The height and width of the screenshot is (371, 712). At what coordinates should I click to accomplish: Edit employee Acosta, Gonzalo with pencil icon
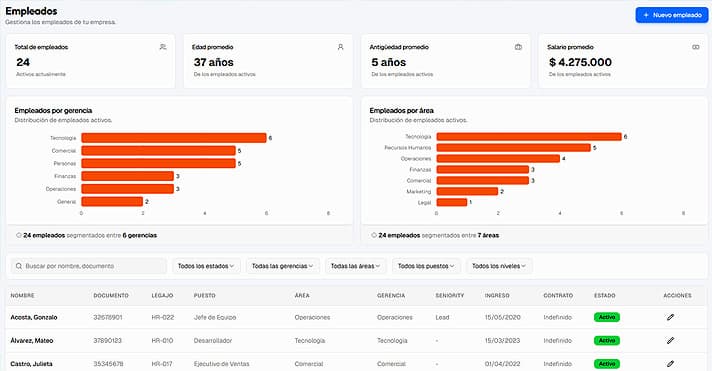tap(670, 317)
